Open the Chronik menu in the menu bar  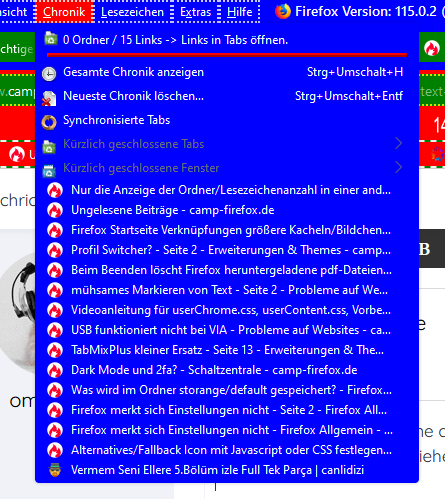click(64, 12)
